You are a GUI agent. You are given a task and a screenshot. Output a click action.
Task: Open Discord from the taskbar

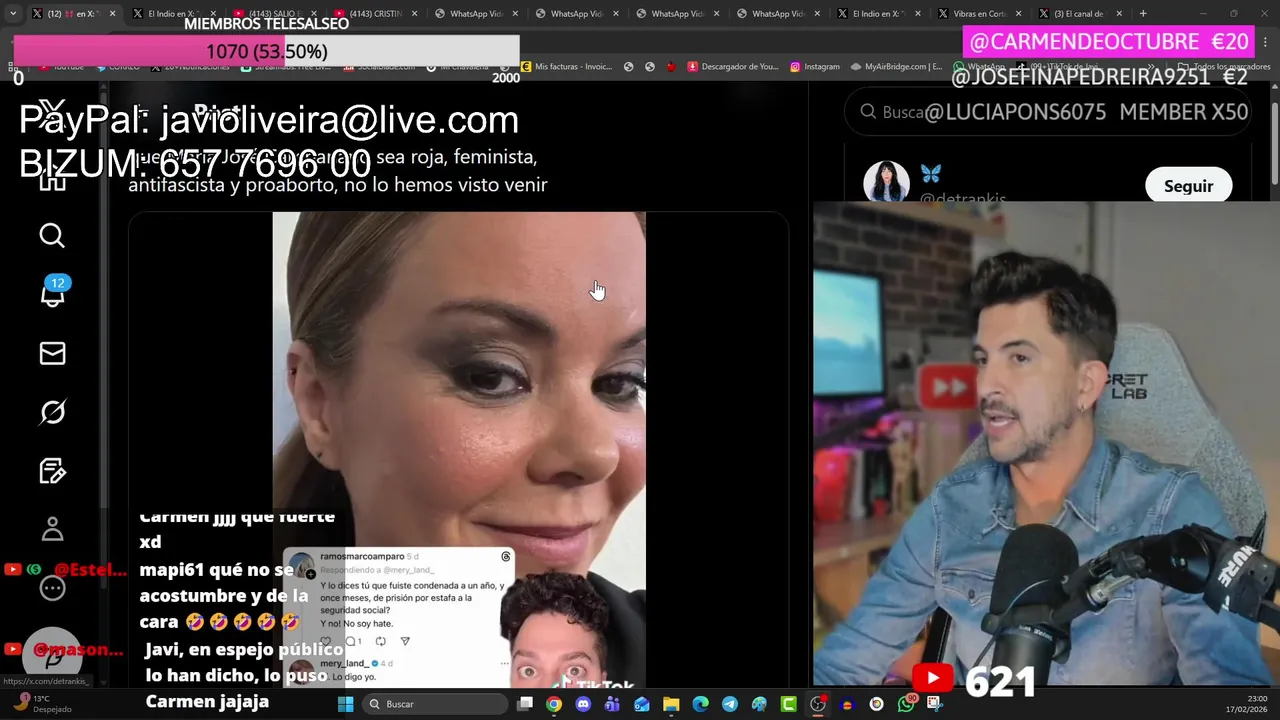(x=583, y=704)
